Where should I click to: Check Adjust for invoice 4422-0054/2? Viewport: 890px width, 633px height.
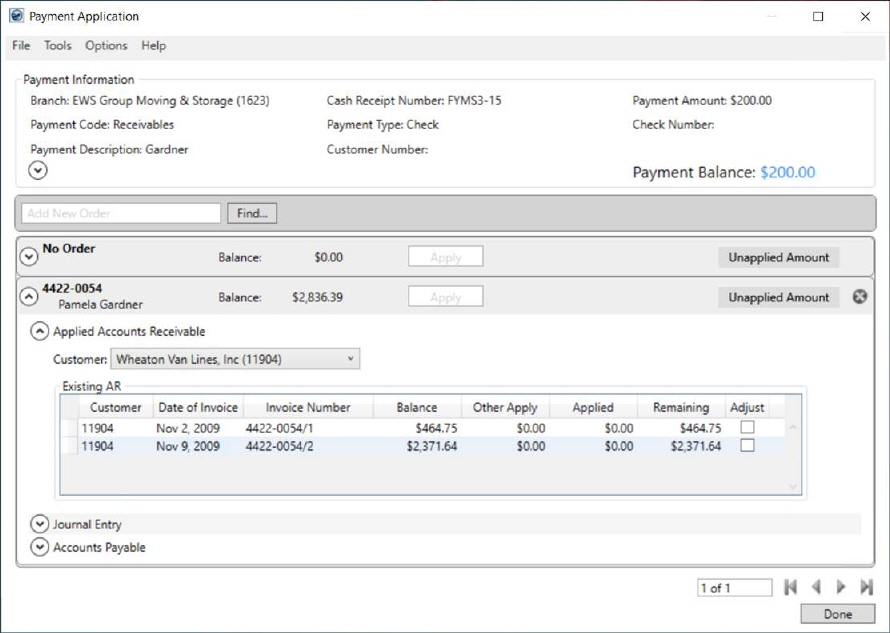[747, 446]
